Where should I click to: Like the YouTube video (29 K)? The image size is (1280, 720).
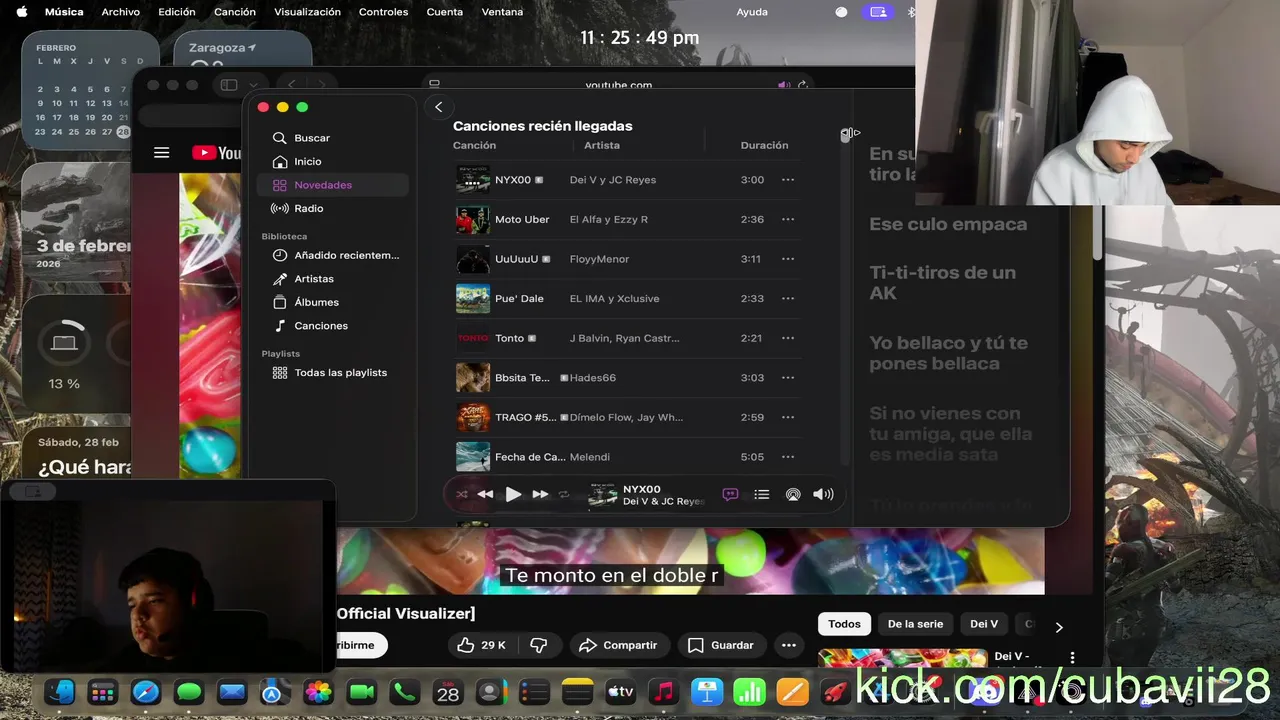click(x=481, y=645)
